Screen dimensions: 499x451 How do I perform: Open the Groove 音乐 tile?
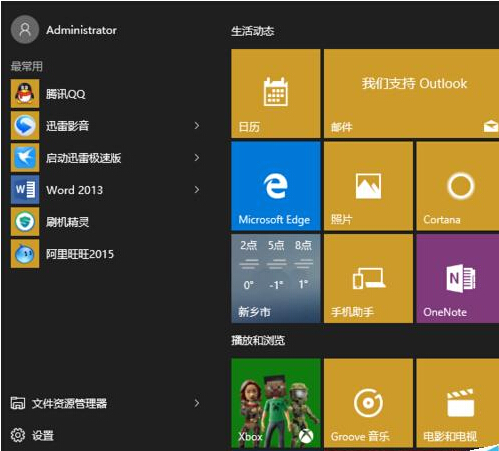(x=368, y=403)
